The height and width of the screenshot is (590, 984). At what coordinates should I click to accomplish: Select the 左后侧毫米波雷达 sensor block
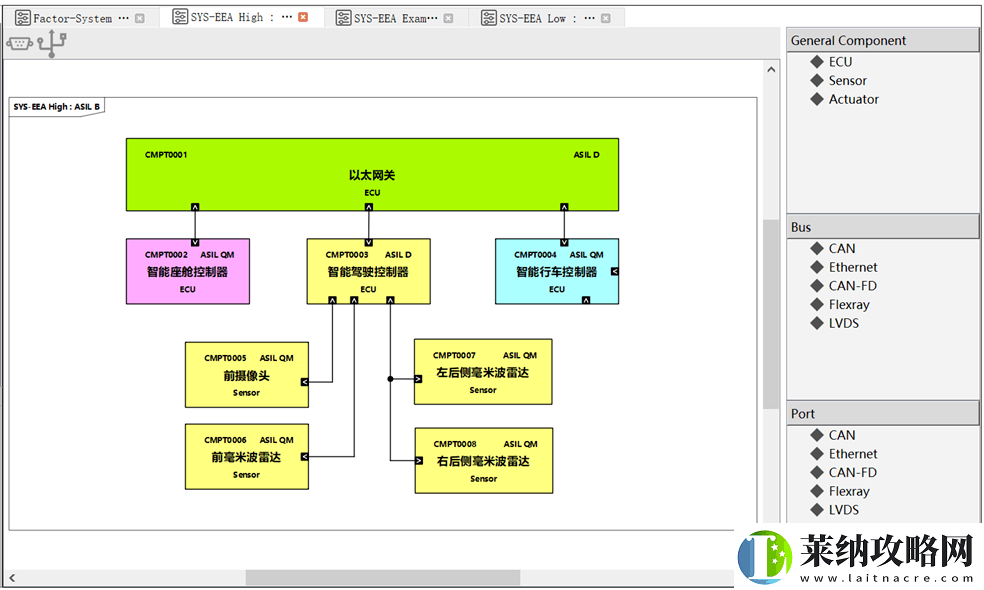pyautogui.click(x=483, y=372)
